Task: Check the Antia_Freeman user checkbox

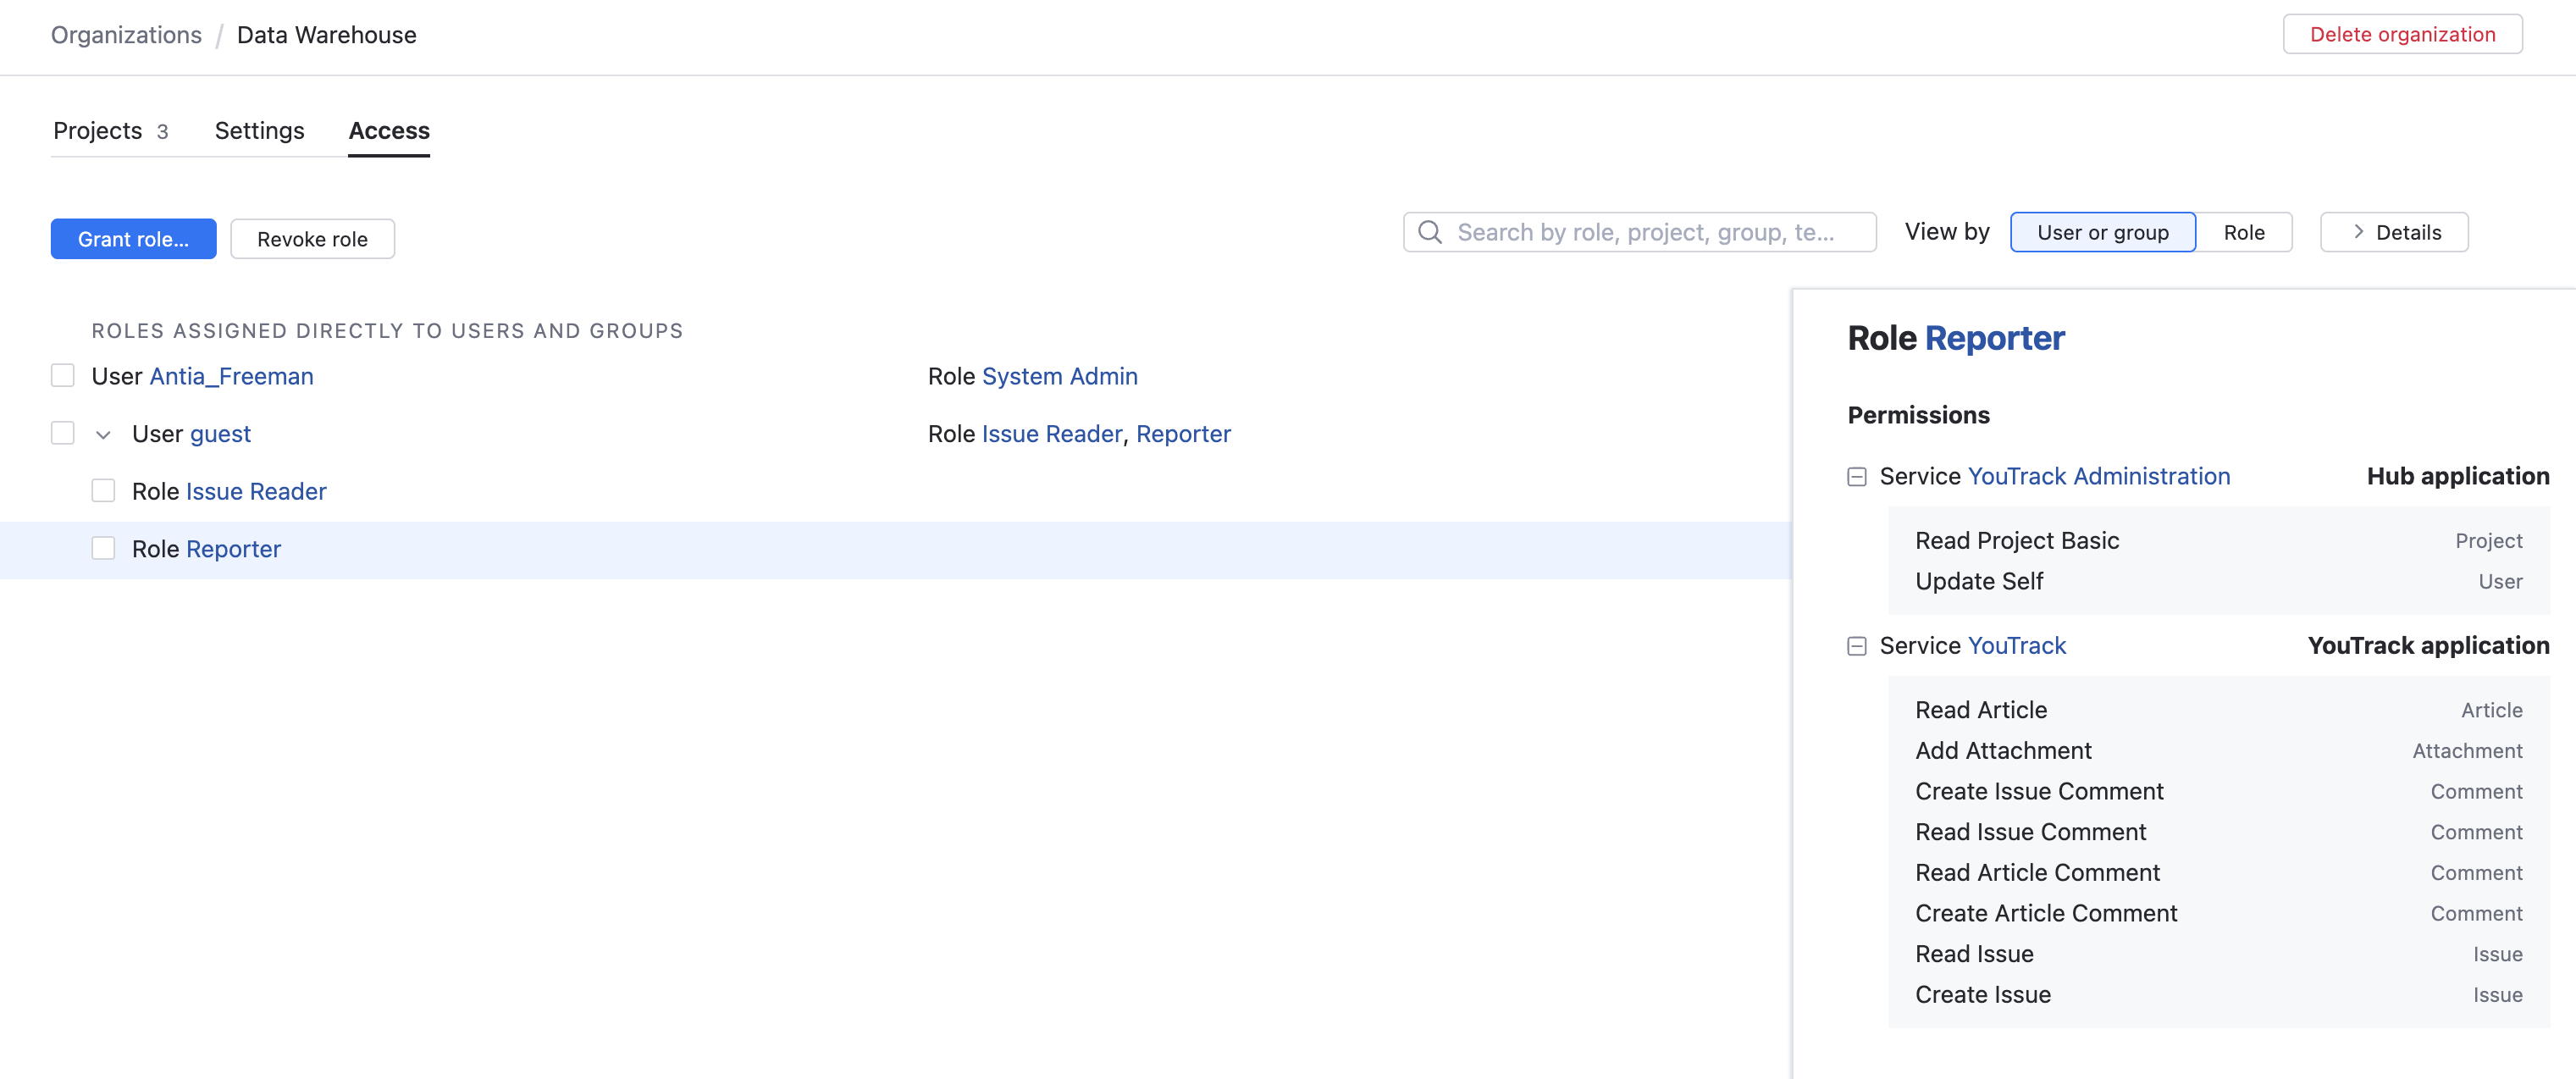Action: pyautogui.click(x=63, y=376)
